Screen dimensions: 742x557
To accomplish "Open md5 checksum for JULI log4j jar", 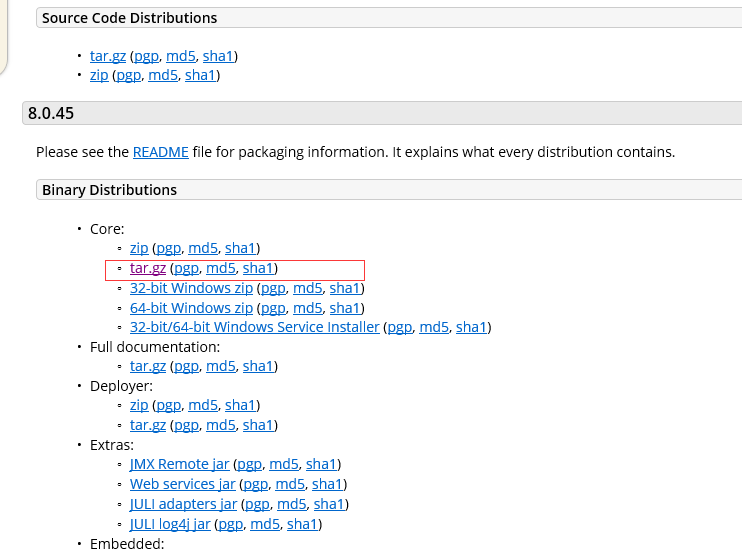I will [x=265, y=524].
